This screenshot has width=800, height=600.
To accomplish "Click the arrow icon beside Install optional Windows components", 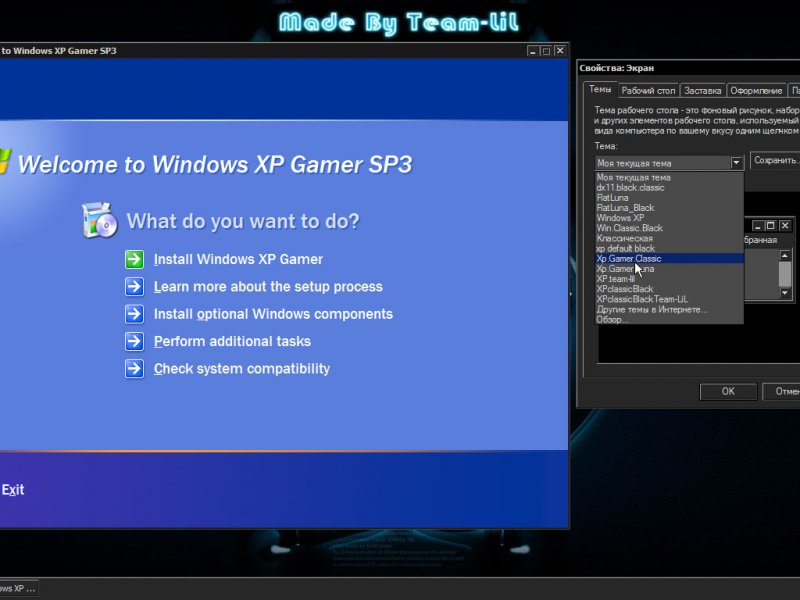I will 135,314.
